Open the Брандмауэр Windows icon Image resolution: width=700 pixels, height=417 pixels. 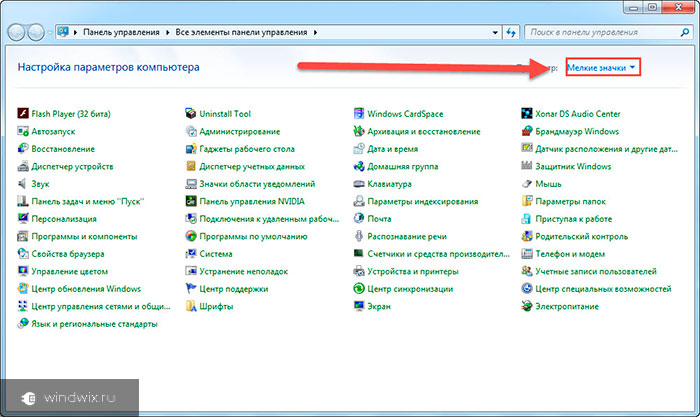click(x=527, y=131)
